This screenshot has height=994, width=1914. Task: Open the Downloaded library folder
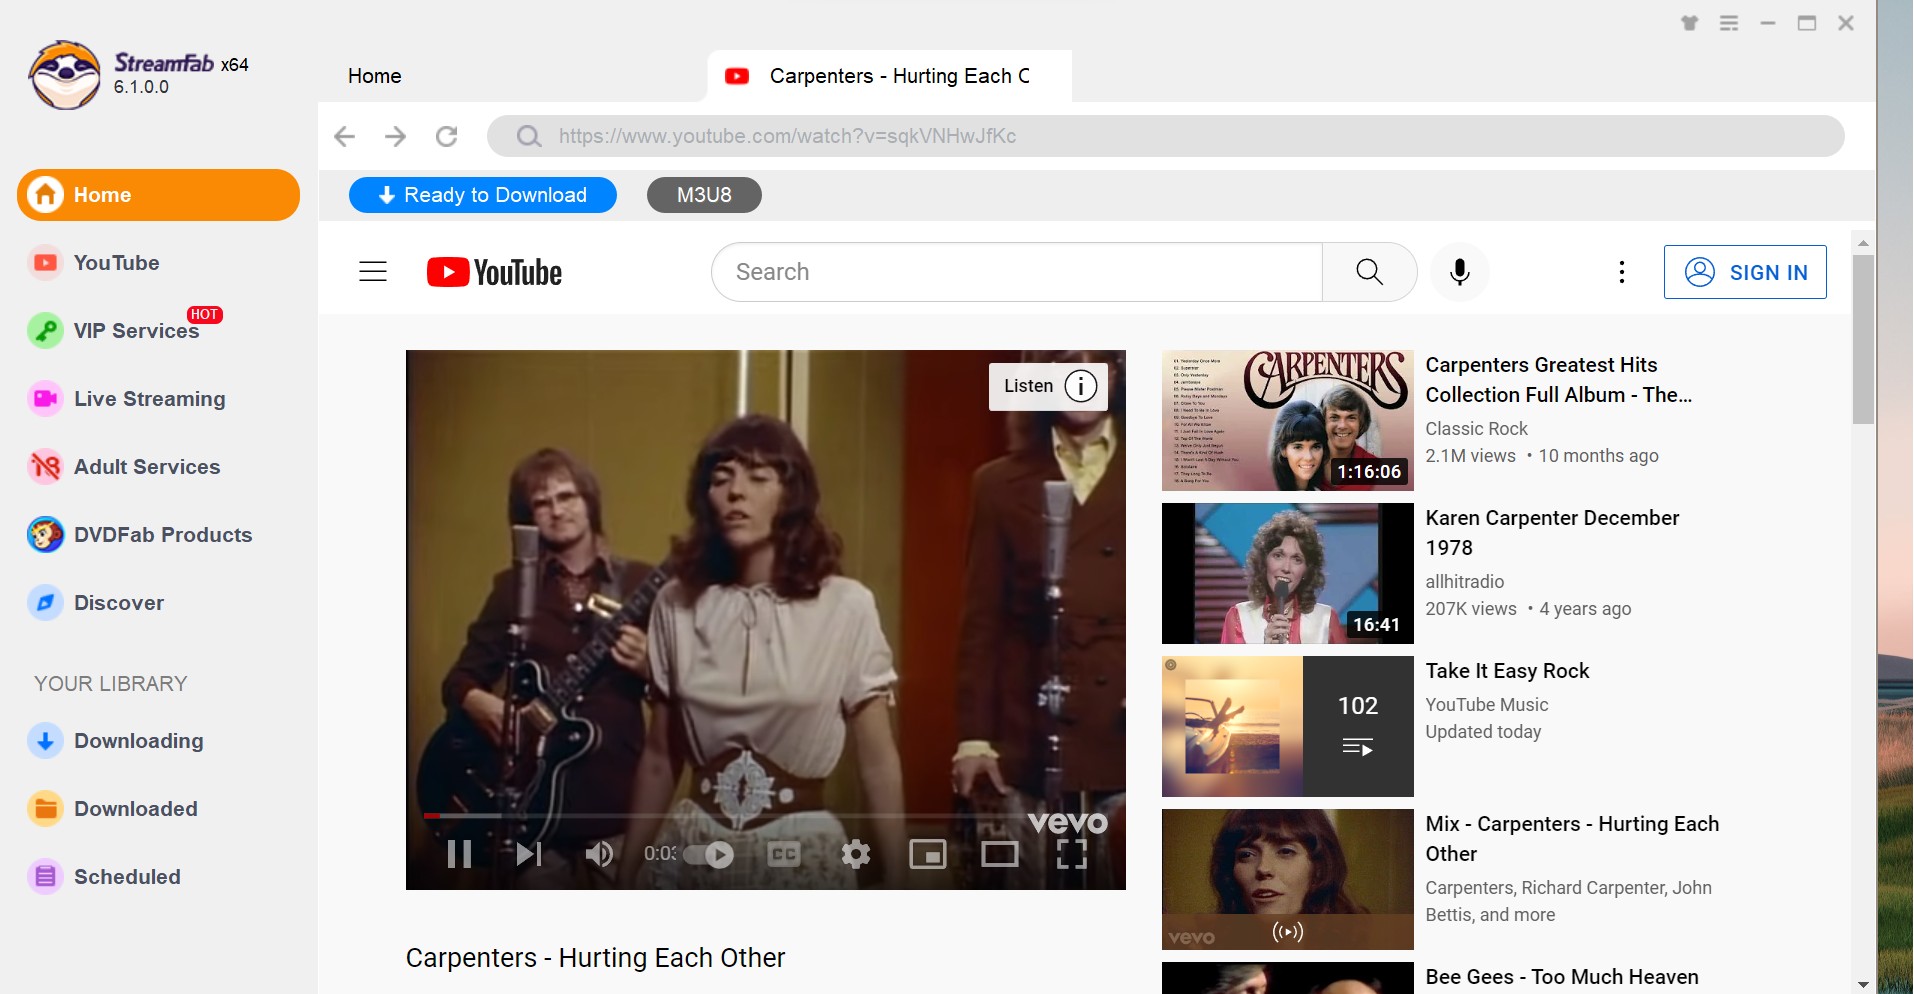point(113,809)
